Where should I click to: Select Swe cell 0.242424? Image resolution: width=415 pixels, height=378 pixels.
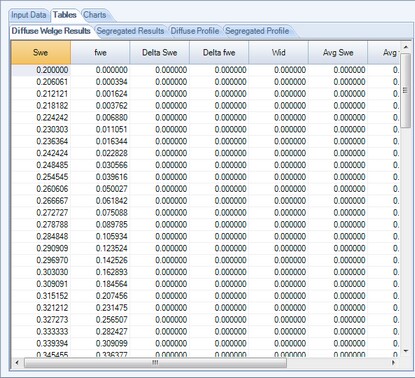click(x=41, y=153)
